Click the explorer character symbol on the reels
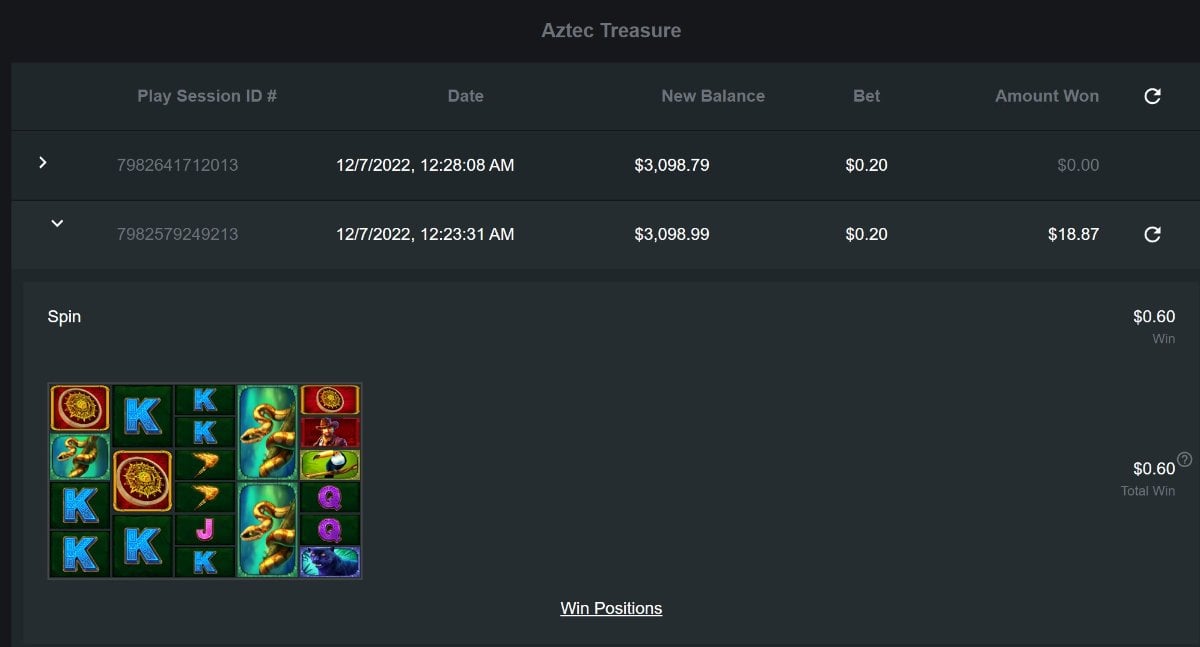The image size is (1200, 647). point(330,433)
